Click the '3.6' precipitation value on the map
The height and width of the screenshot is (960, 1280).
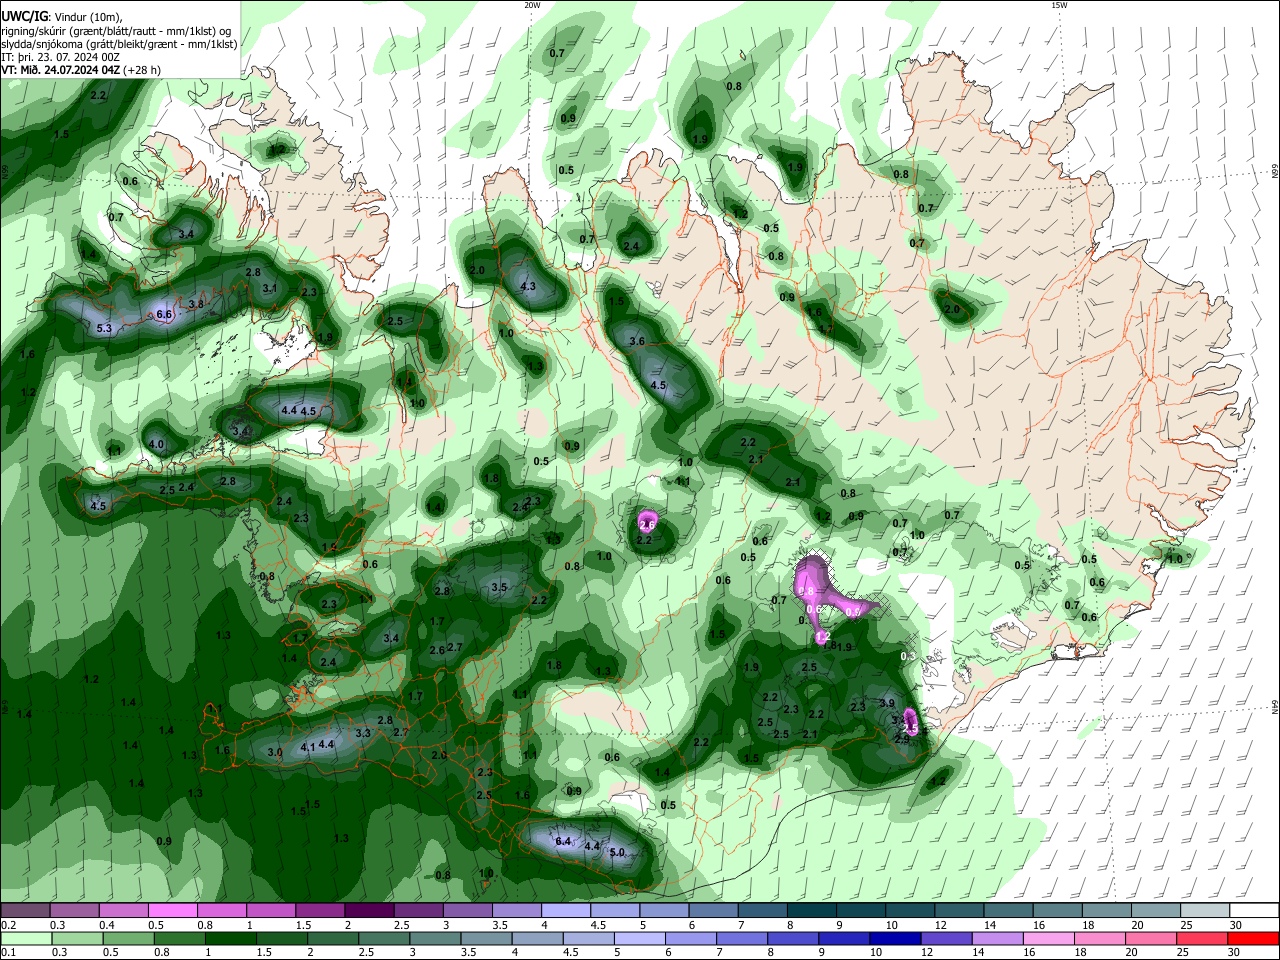(636, 341)
